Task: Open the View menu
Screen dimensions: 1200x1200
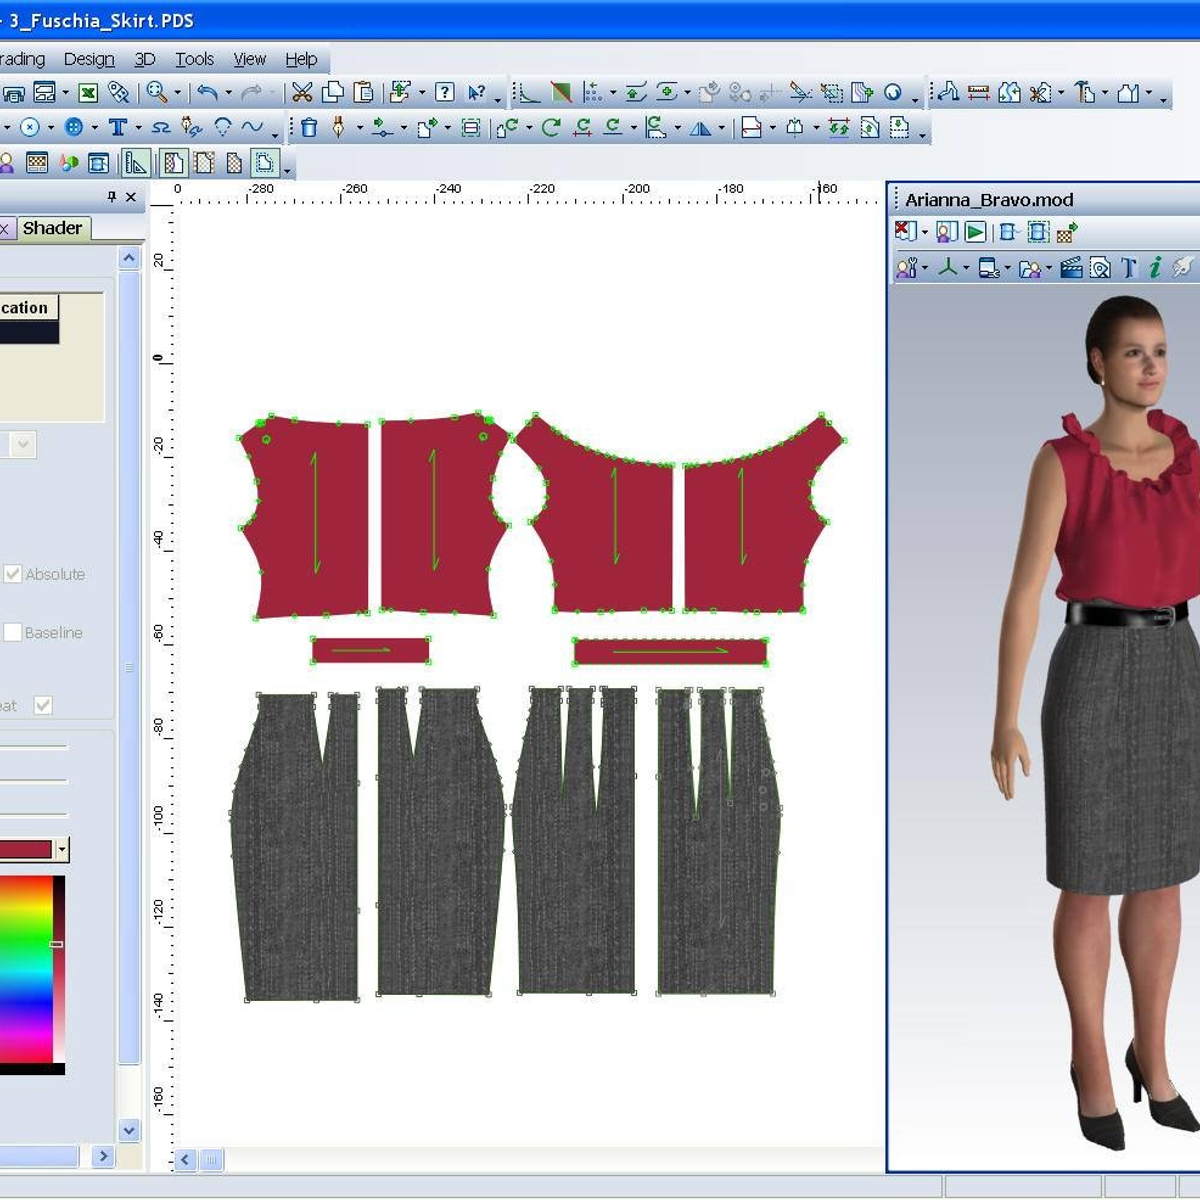Action: pyautogui.click(x=249, y=59)
